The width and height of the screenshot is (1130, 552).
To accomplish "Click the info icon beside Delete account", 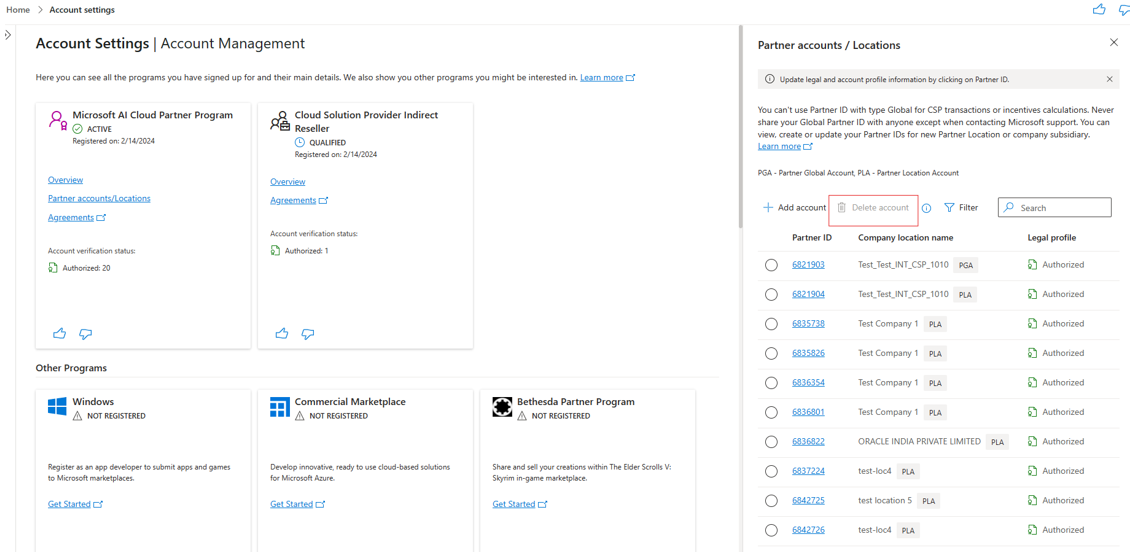I will point(926,208).
